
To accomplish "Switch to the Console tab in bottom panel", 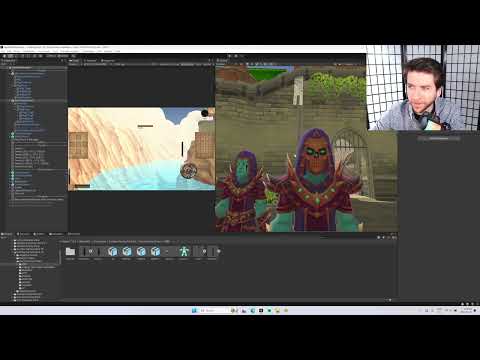I will tap(24, 234).
